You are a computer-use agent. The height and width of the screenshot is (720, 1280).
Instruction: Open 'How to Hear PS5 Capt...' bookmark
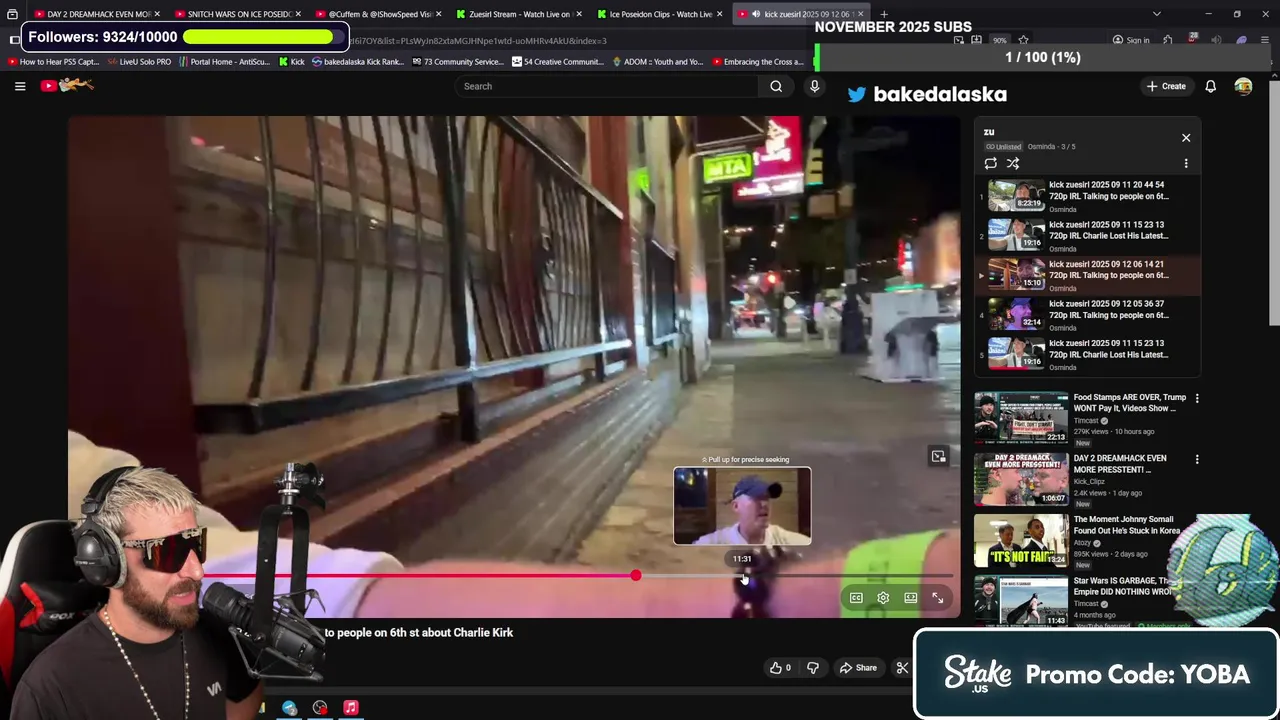click(x=54, y=62)
